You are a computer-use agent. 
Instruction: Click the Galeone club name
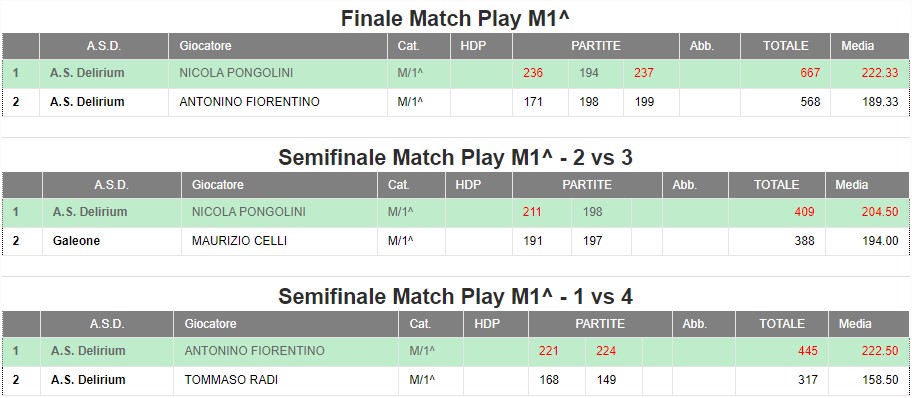click(76, 241)
